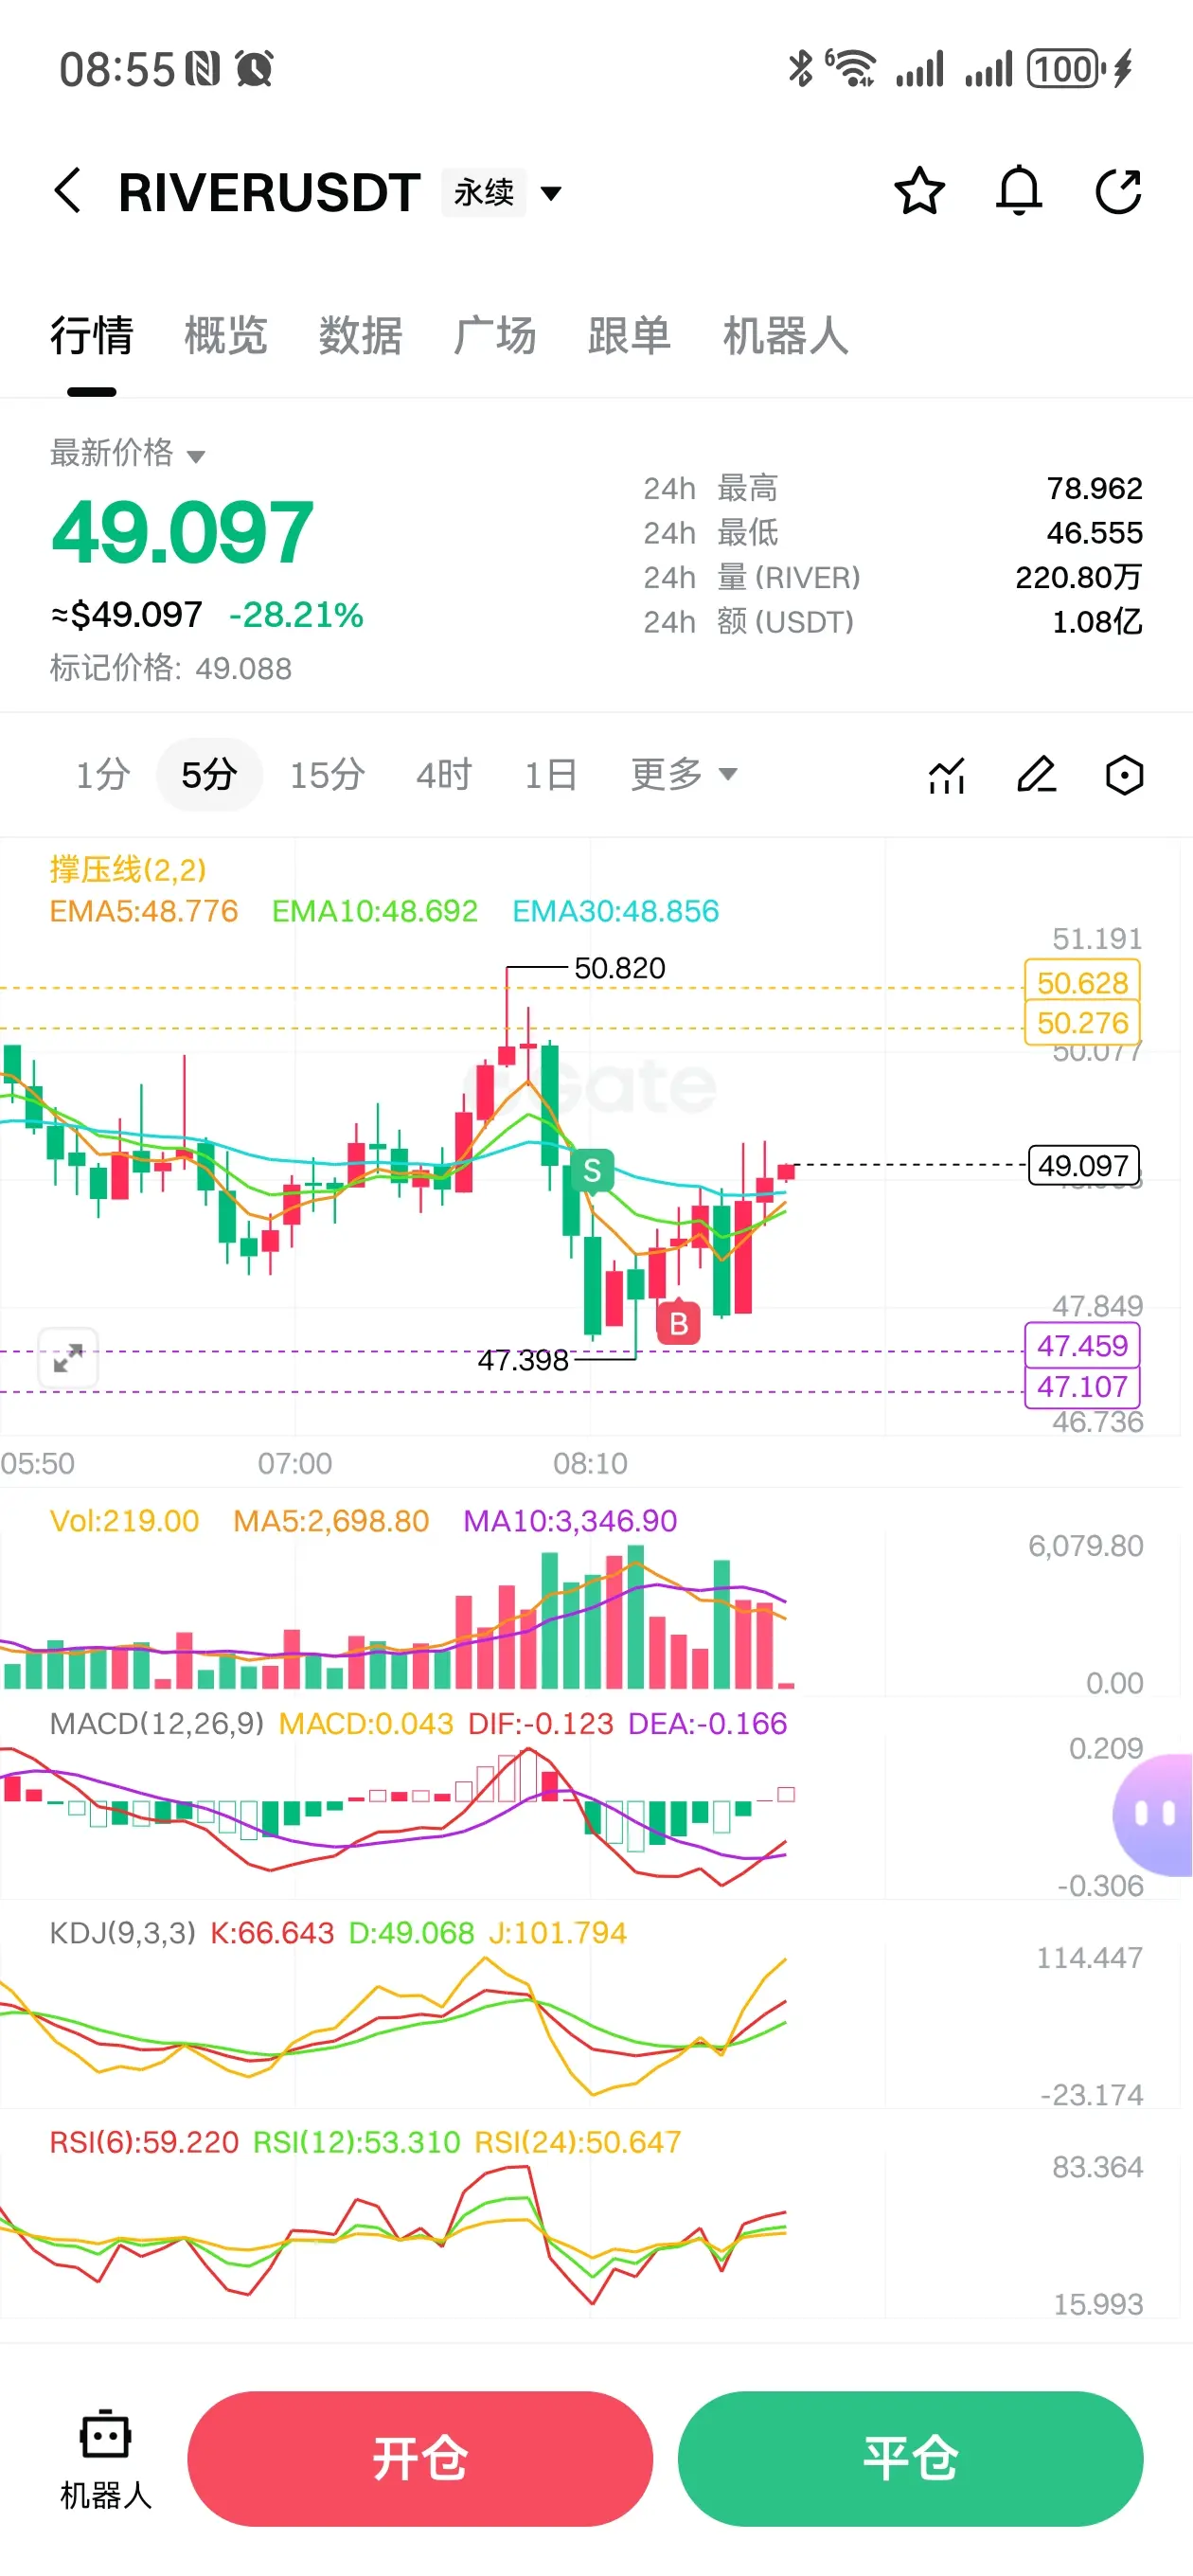Tap 24h turnover 1.08亿
Screen dimensions: 1193x2576
click(1097, 622)
